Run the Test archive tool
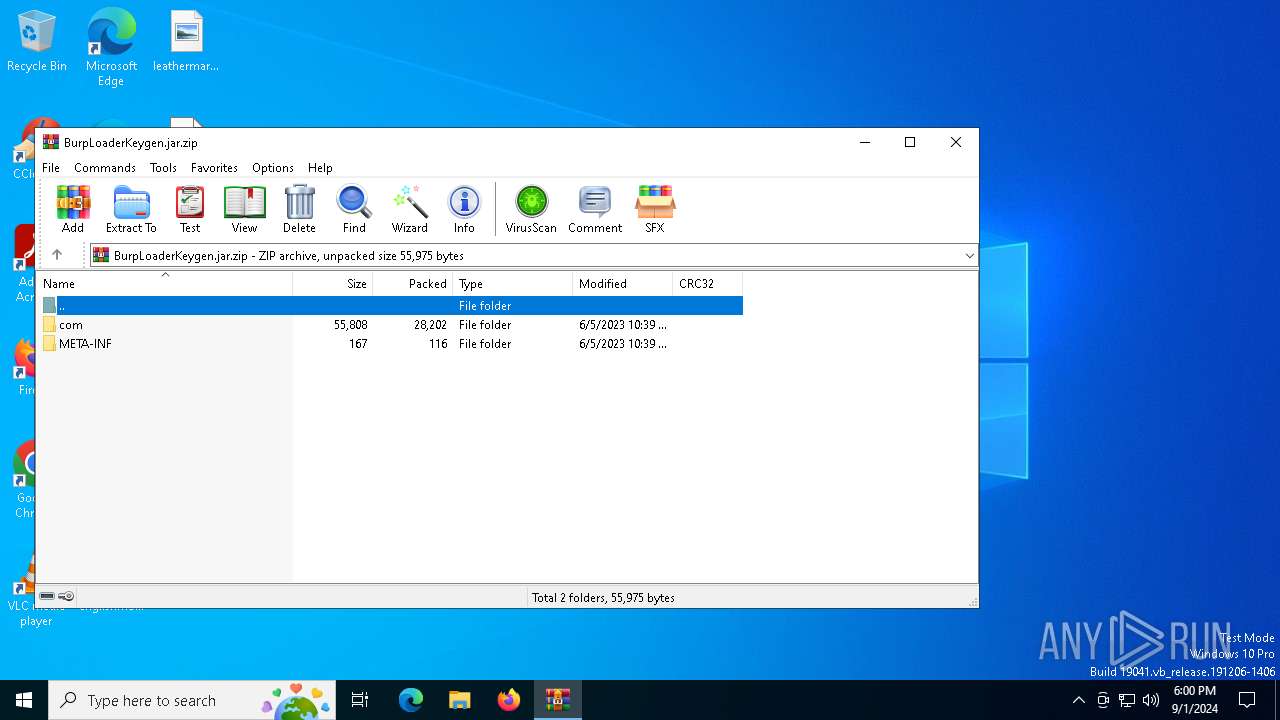1280x720 pixels. [190, 209]
